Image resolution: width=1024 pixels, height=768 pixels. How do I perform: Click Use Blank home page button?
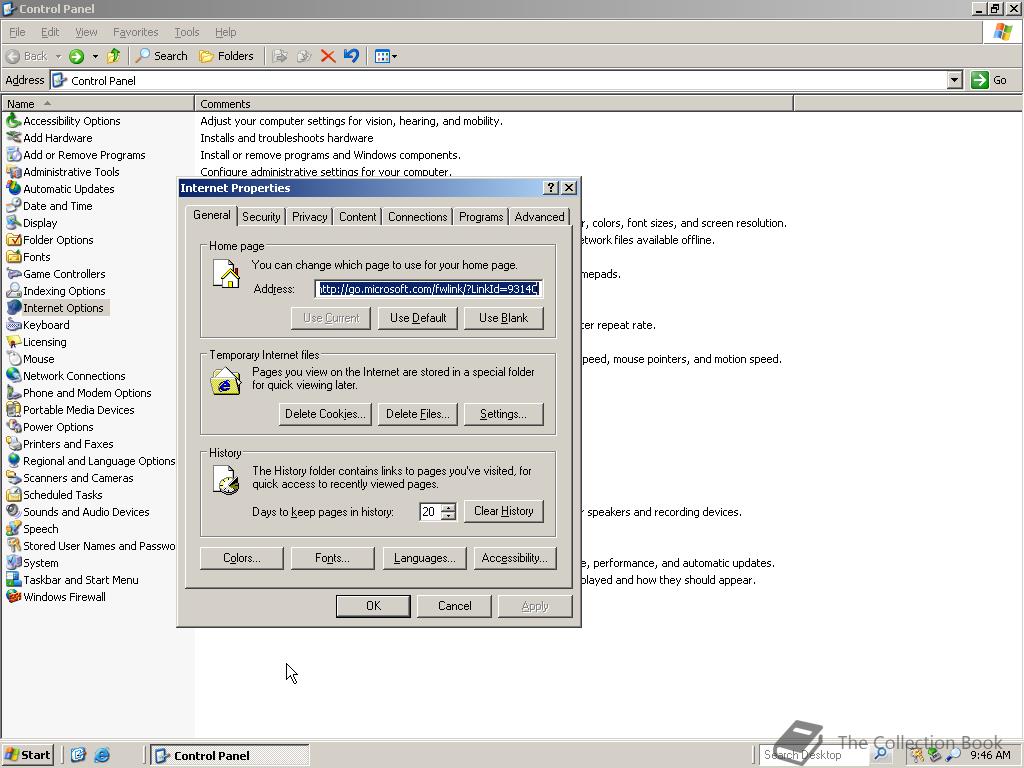504,318
